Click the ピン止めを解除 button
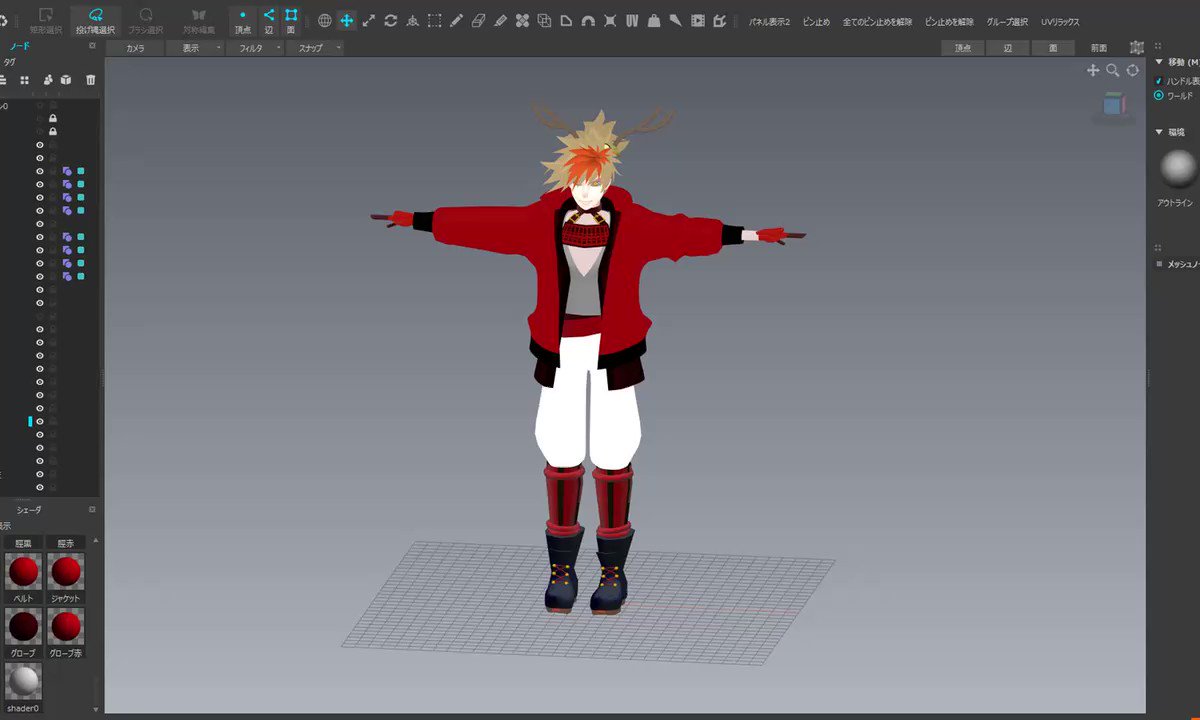The width and height of the screenshot is (1200, 720). (949, 21)
